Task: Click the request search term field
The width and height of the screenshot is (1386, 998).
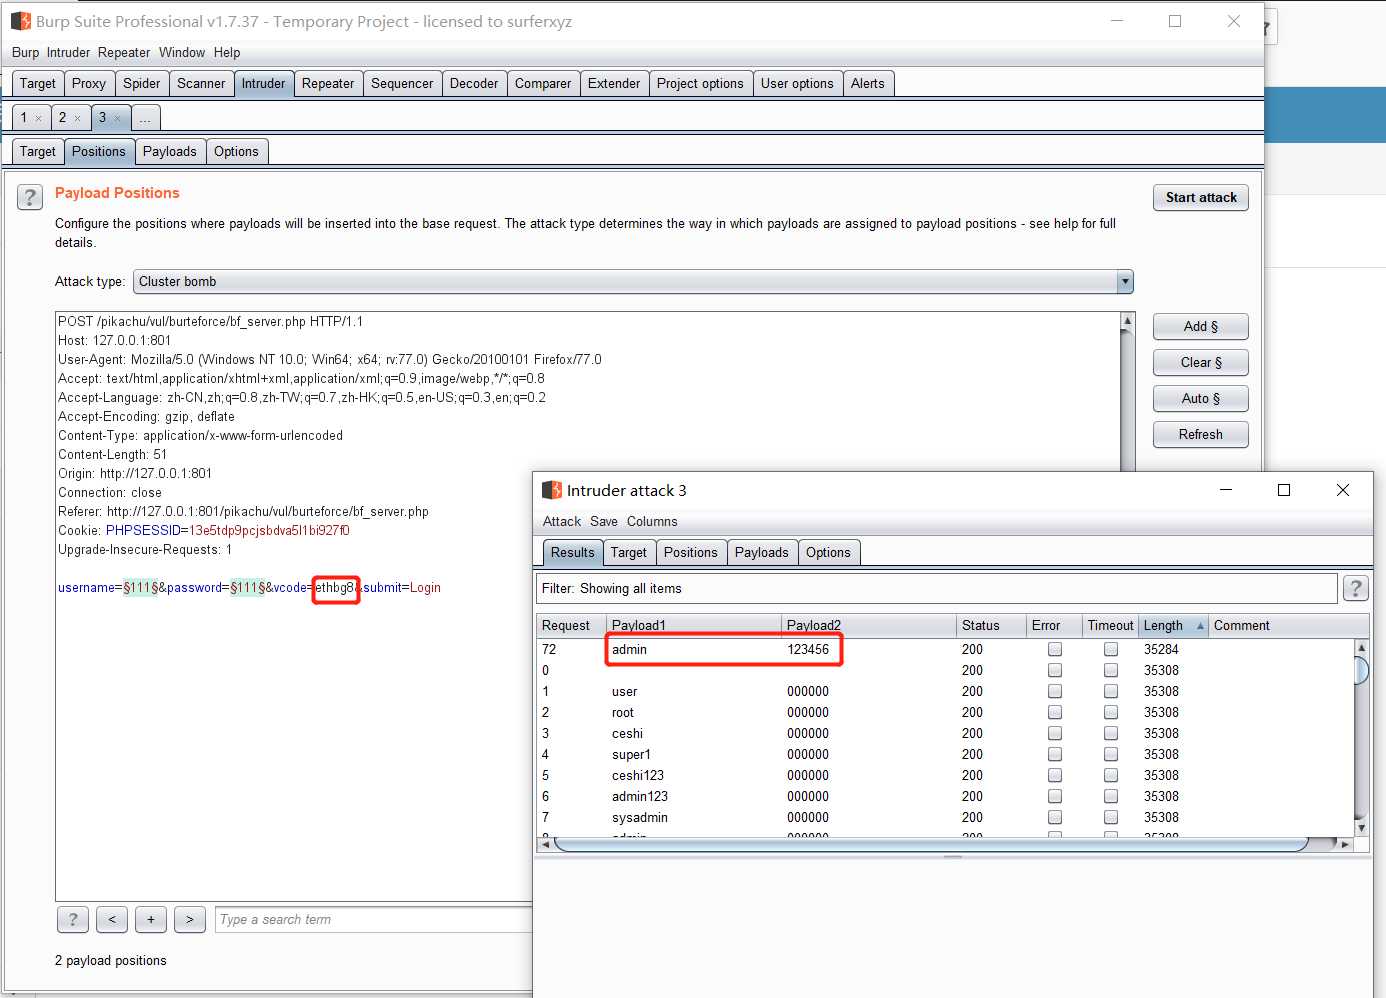Action: [375, 919]
